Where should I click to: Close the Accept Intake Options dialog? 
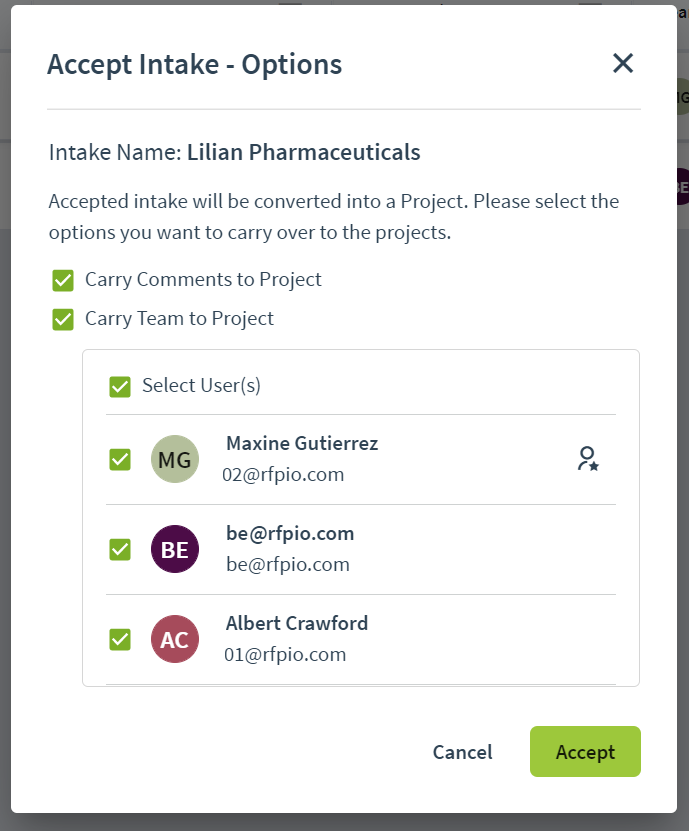point(623,63)
